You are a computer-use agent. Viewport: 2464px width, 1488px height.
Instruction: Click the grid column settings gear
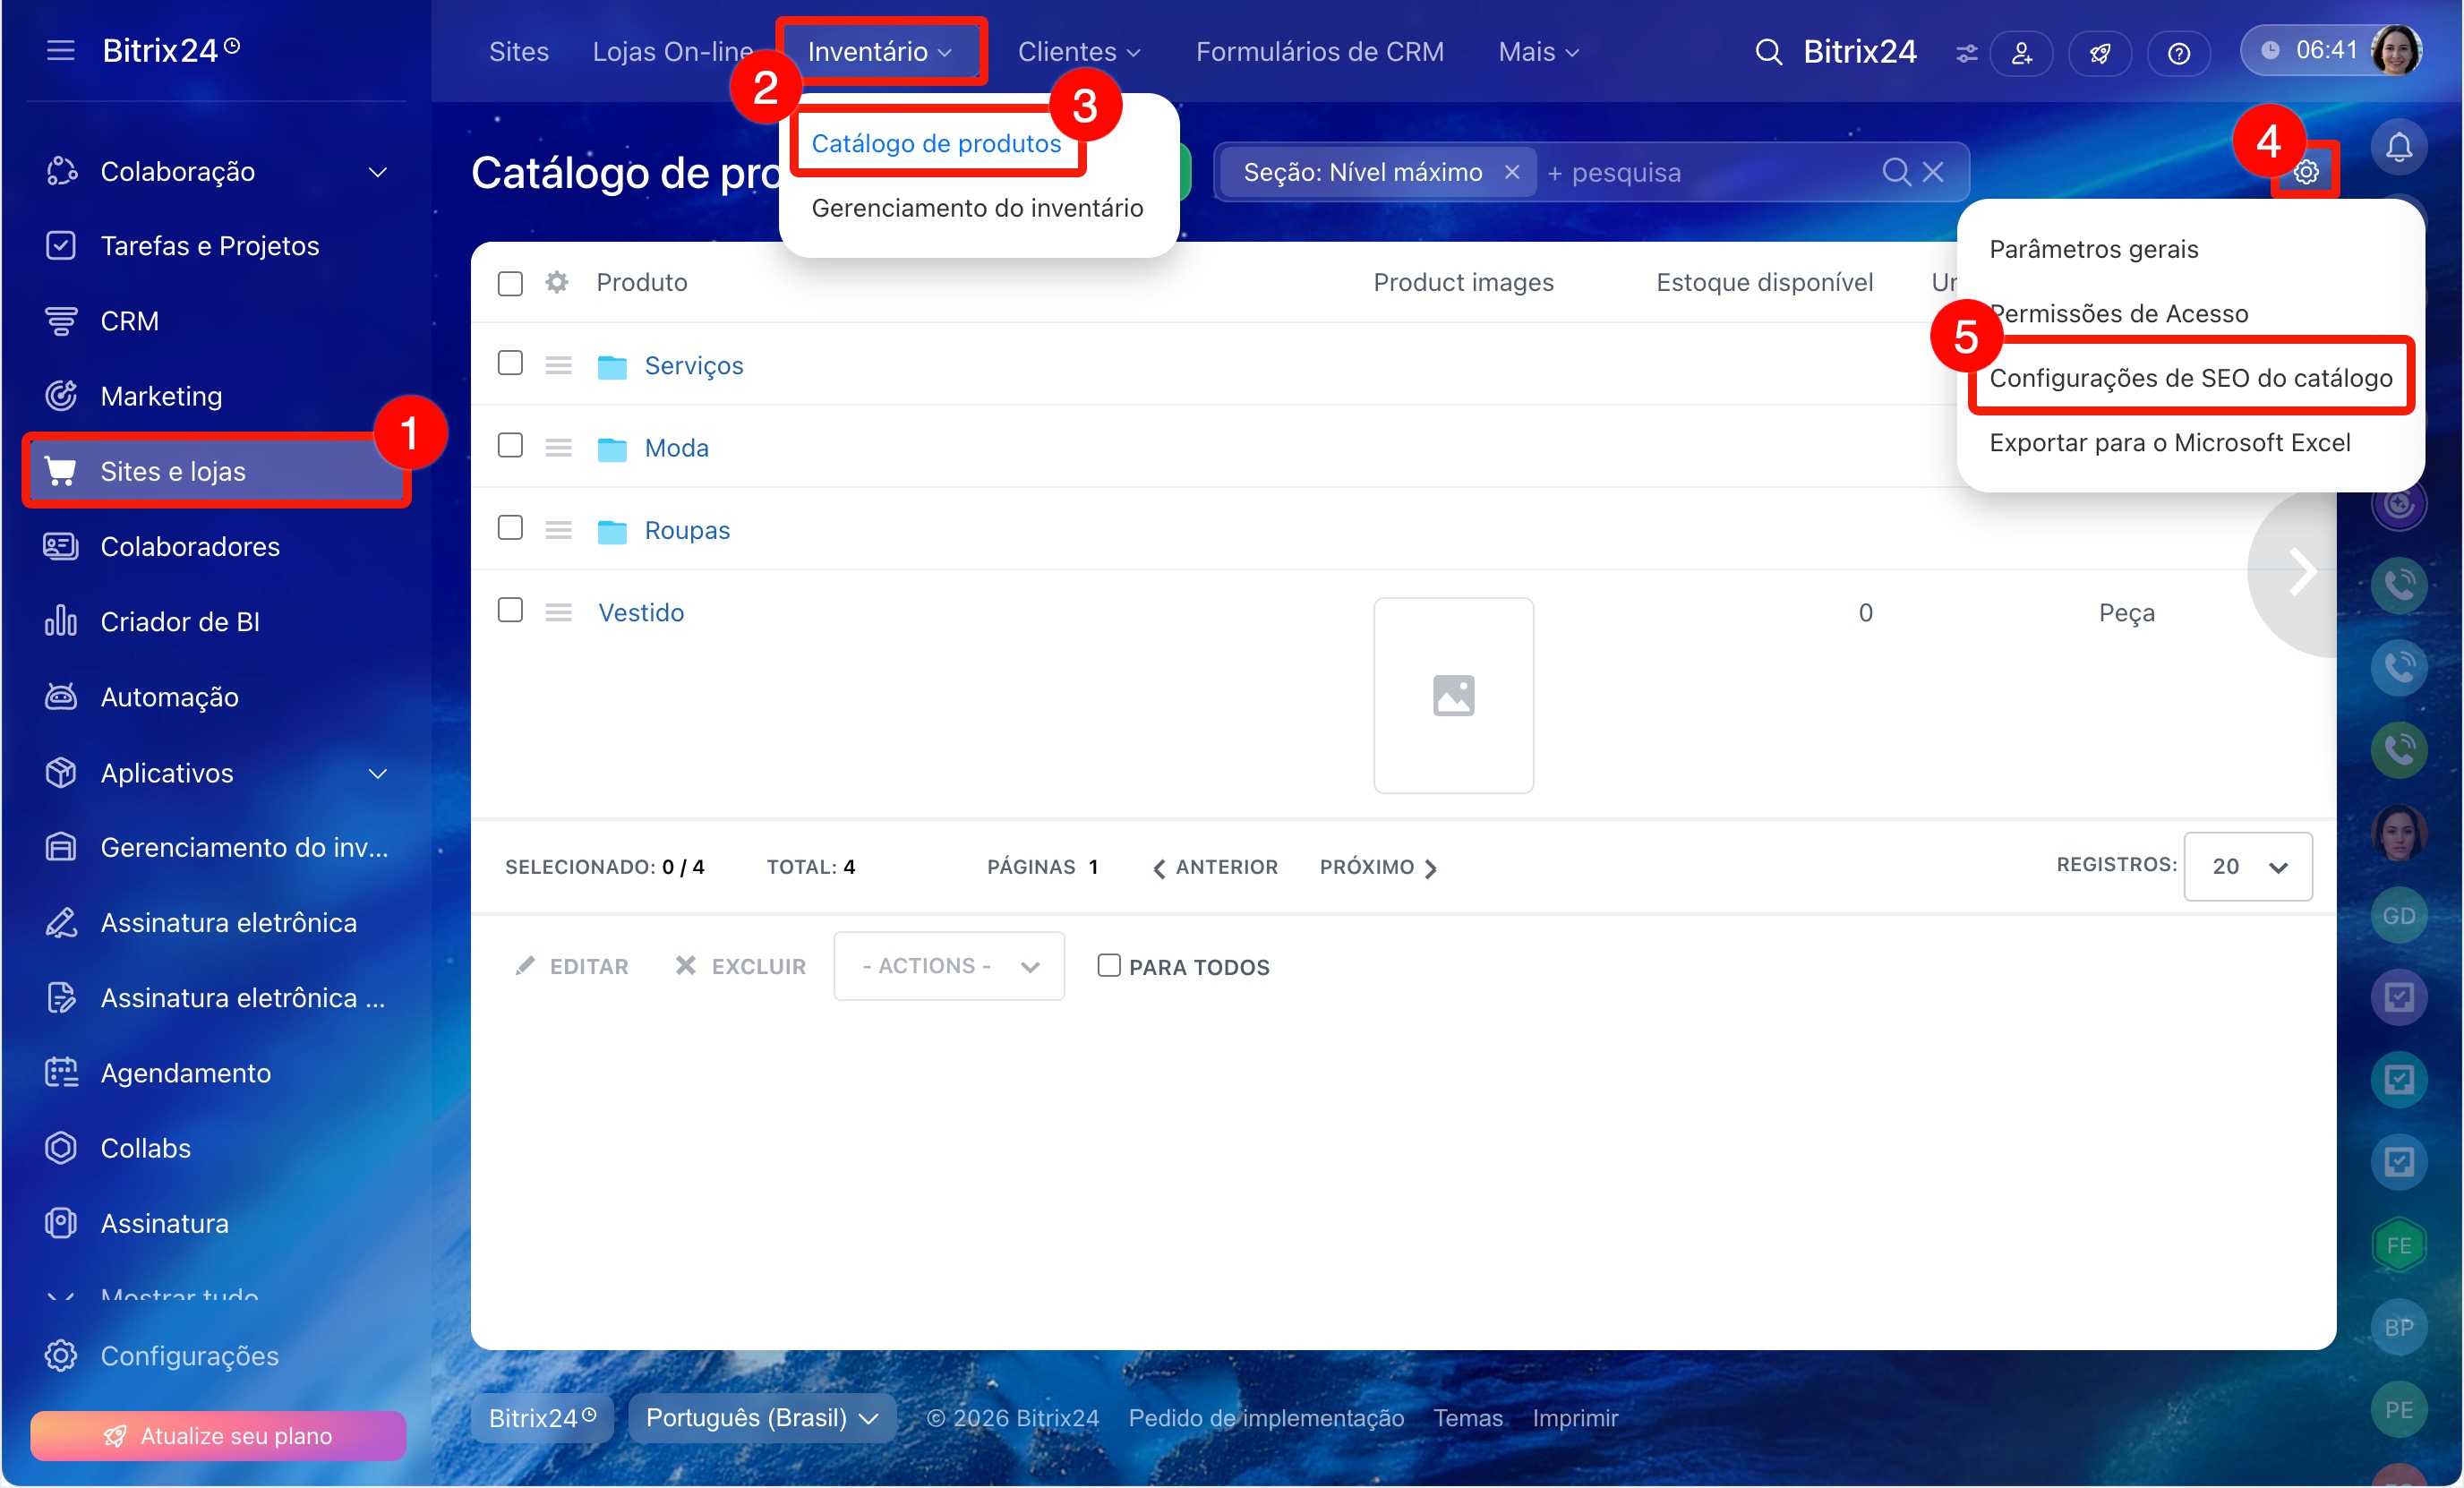pos(557,282)
